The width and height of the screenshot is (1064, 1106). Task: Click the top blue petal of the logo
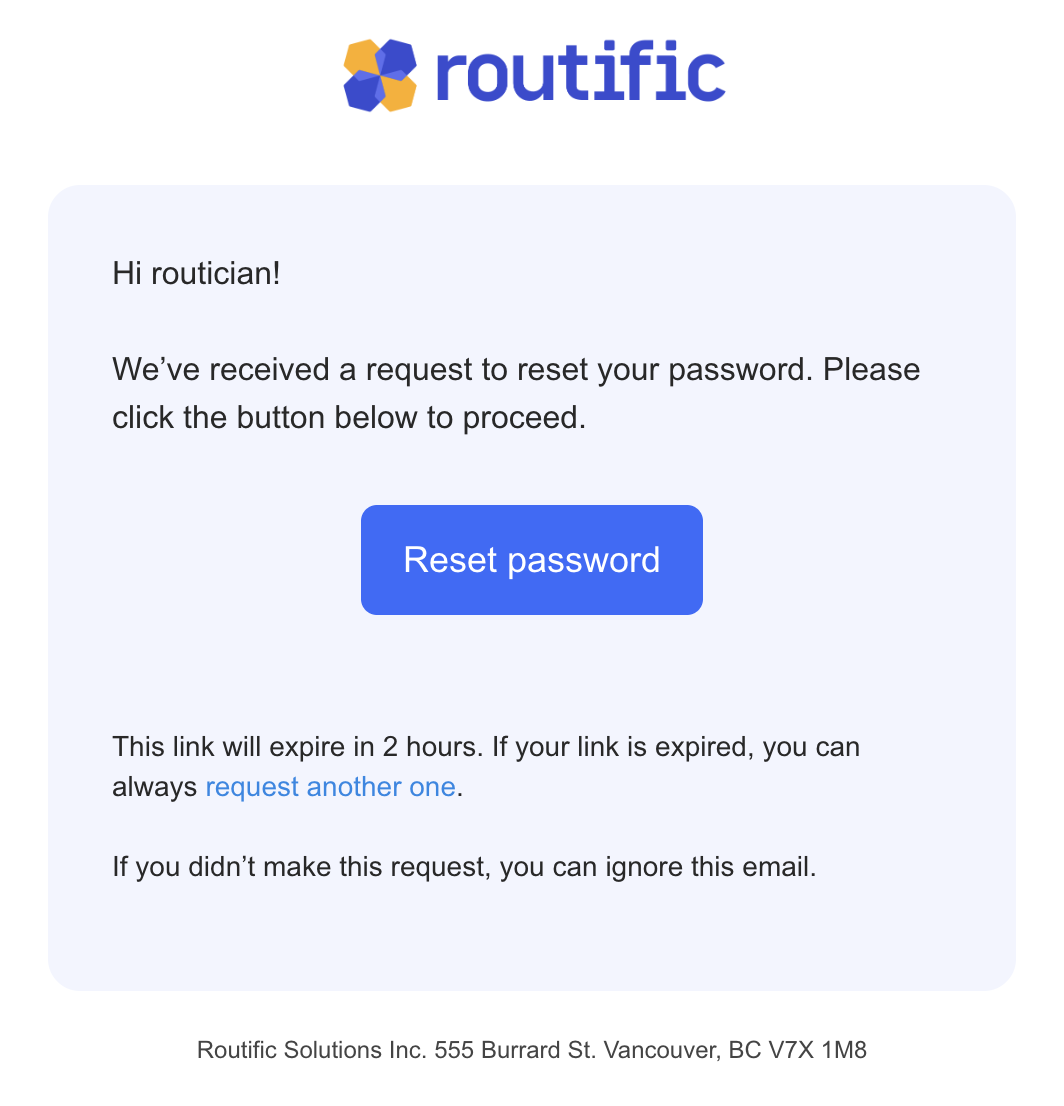click(398, 56)
